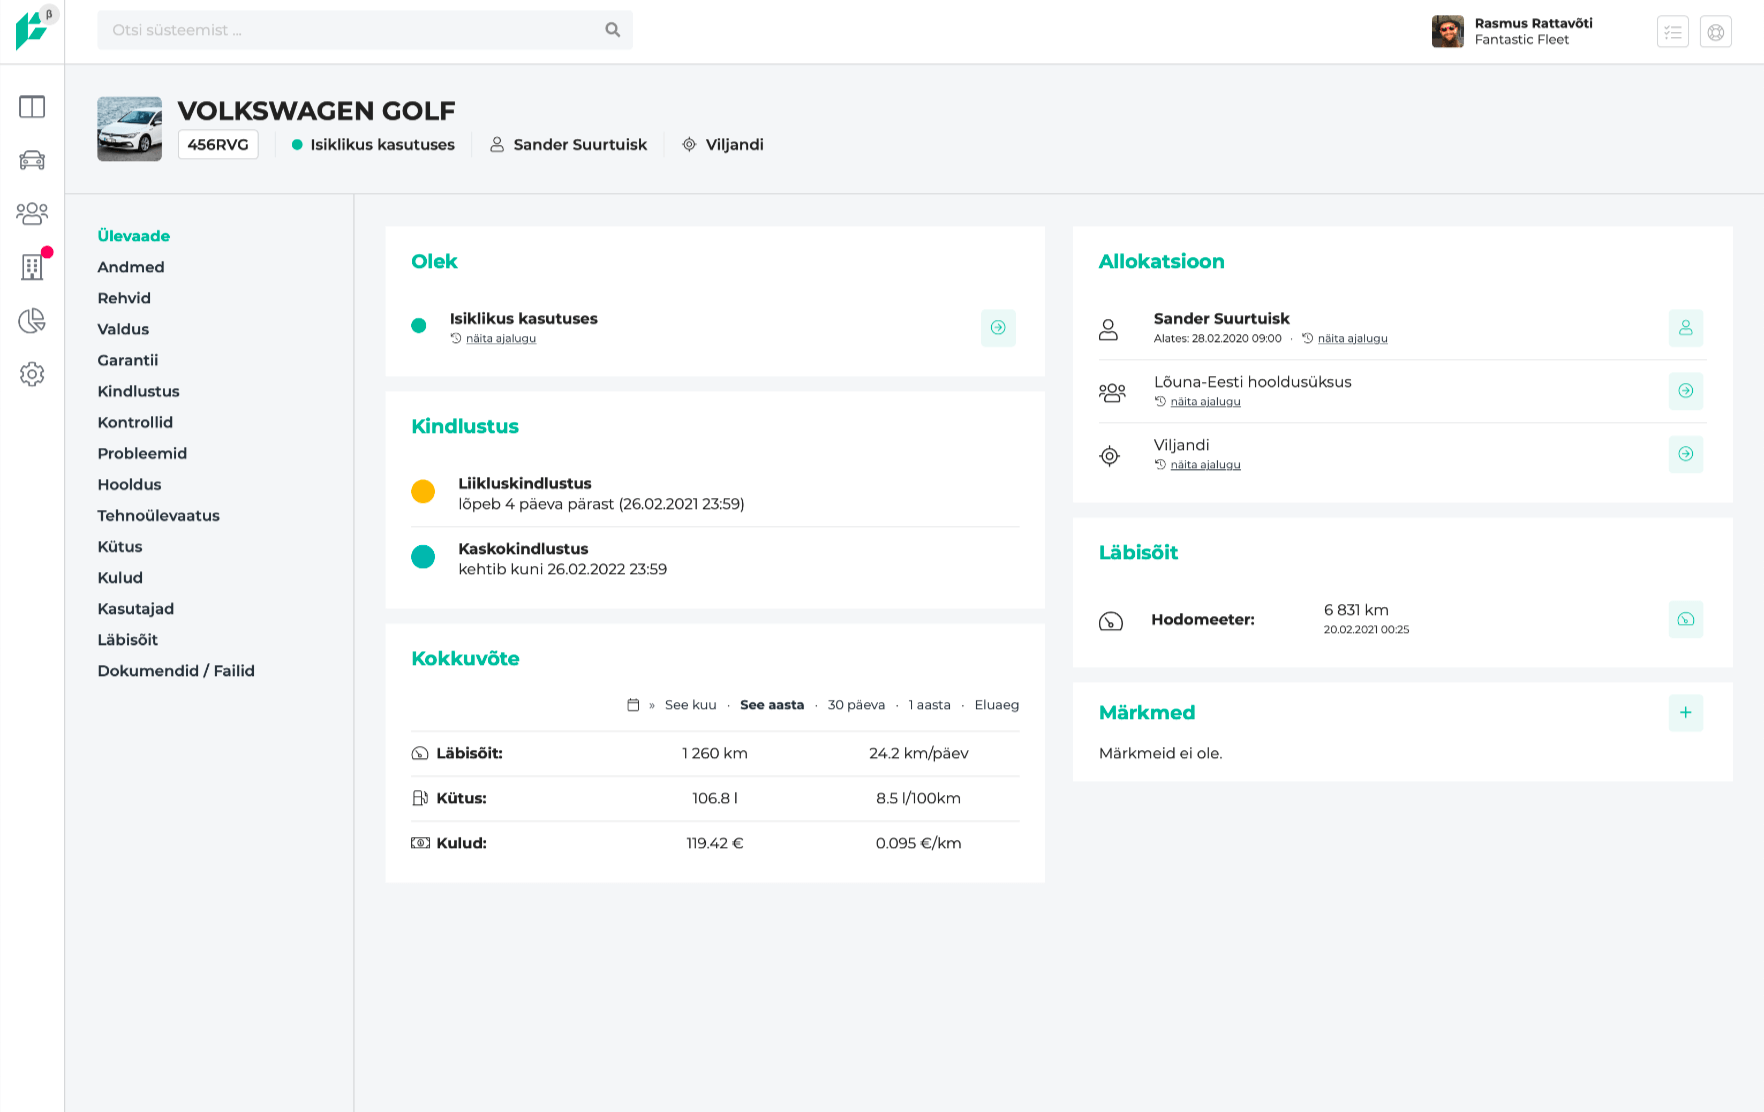Screen dimensions: 1764x1112
Task: Open the settings gear icon in sidebar
Action: [x=32, y=374]
